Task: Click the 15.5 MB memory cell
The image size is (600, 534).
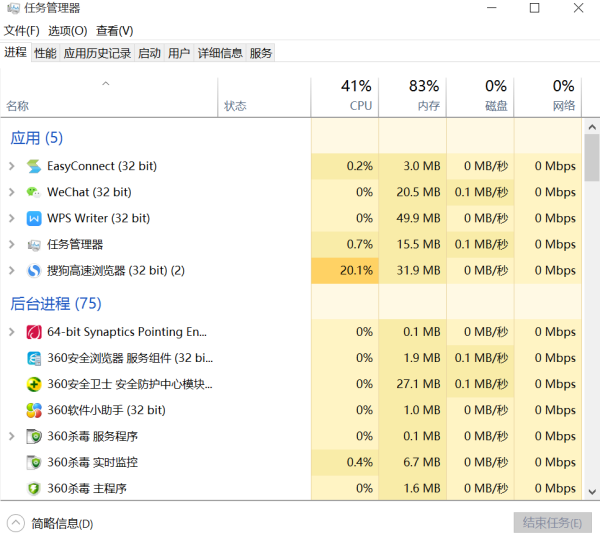Action: pos(412,244)
